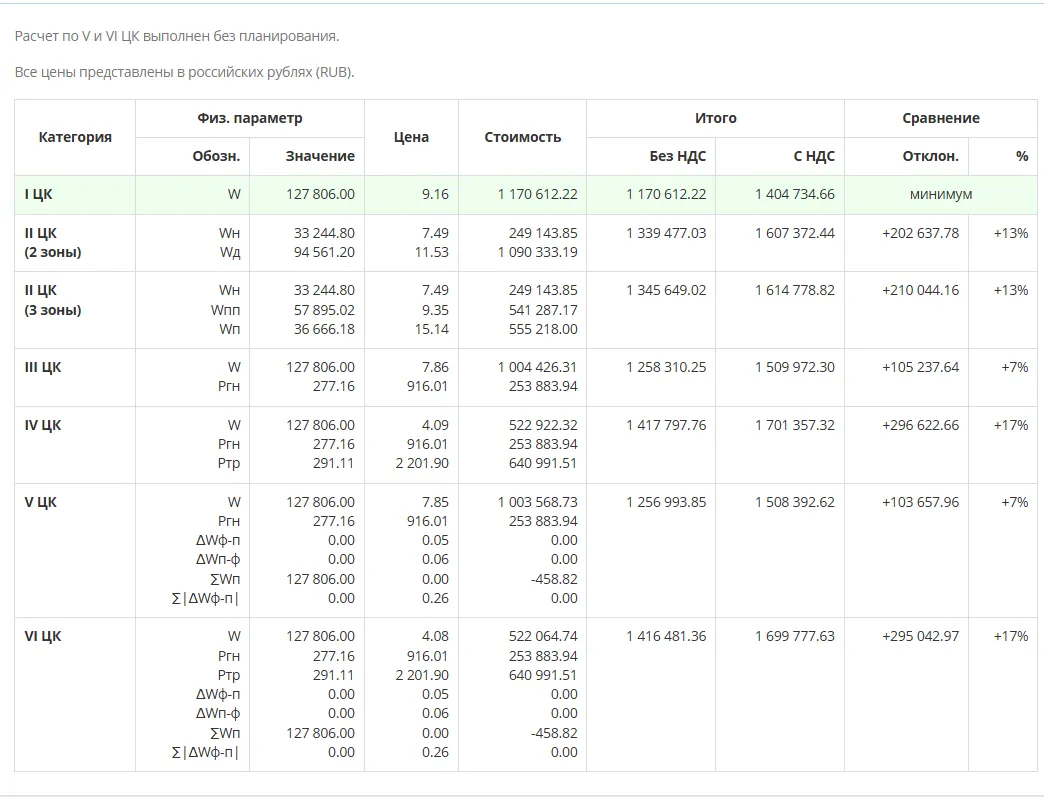Image resolution: width=1044 pixels, height=797 pixels.
Task: Select the I ЦК row label
Action: pyautogui.click(x=39, y=194)
